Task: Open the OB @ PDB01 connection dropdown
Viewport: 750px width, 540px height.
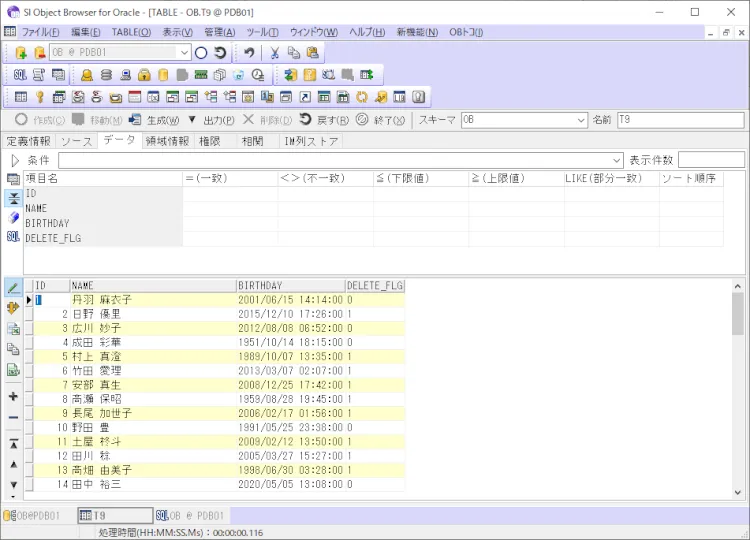Action: (x=184, y=52)
